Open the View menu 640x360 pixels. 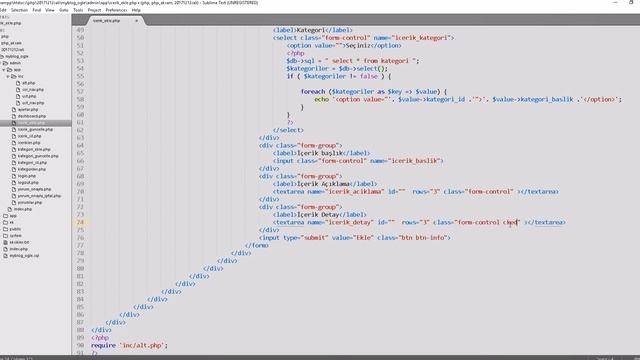click(x=50, y=10)
